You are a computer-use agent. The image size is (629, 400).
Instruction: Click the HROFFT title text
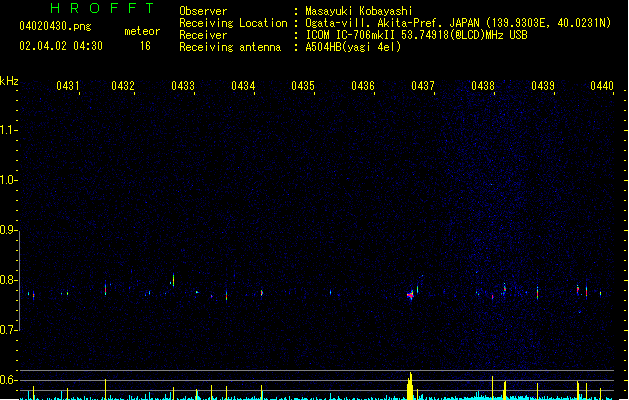[x=102, y=8]
